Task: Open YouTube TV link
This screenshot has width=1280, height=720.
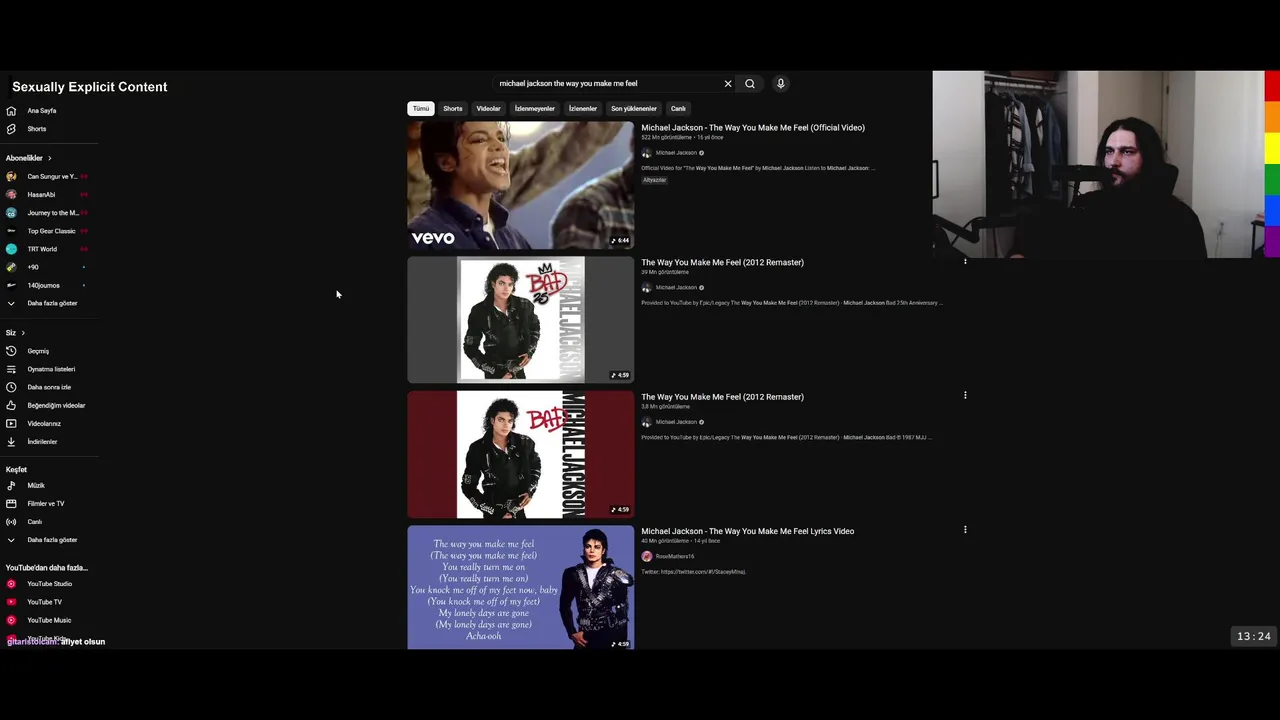Action: 44,602
